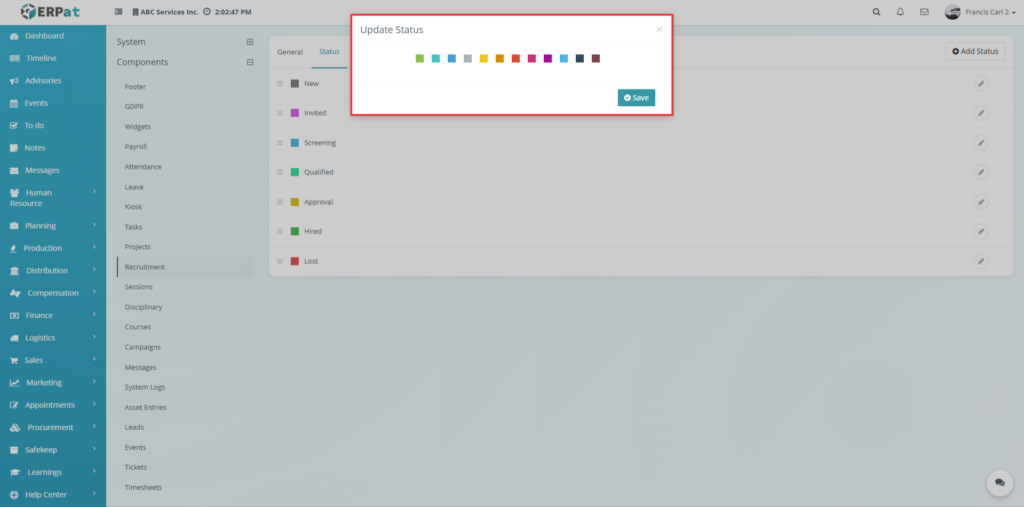1024x507 pixels.
Task: Switch to the General tab
Action: 290,52
